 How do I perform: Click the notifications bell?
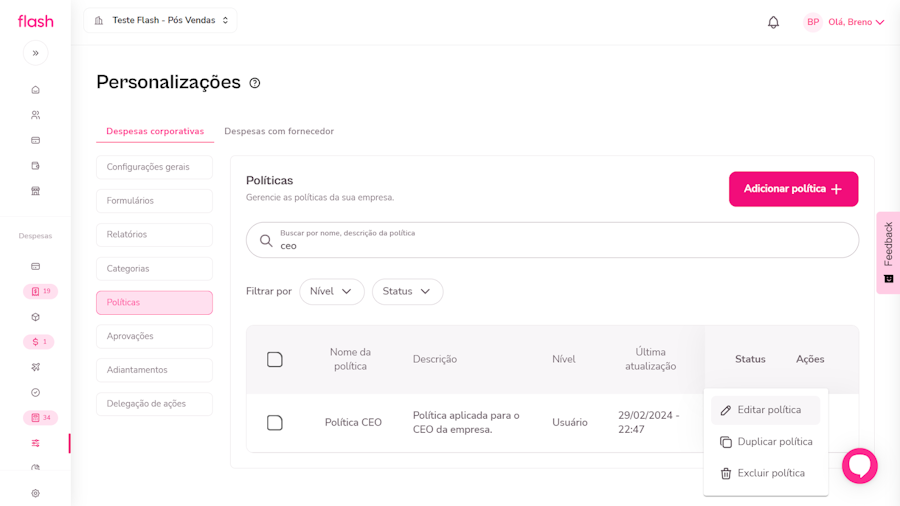tap(773, 22)
